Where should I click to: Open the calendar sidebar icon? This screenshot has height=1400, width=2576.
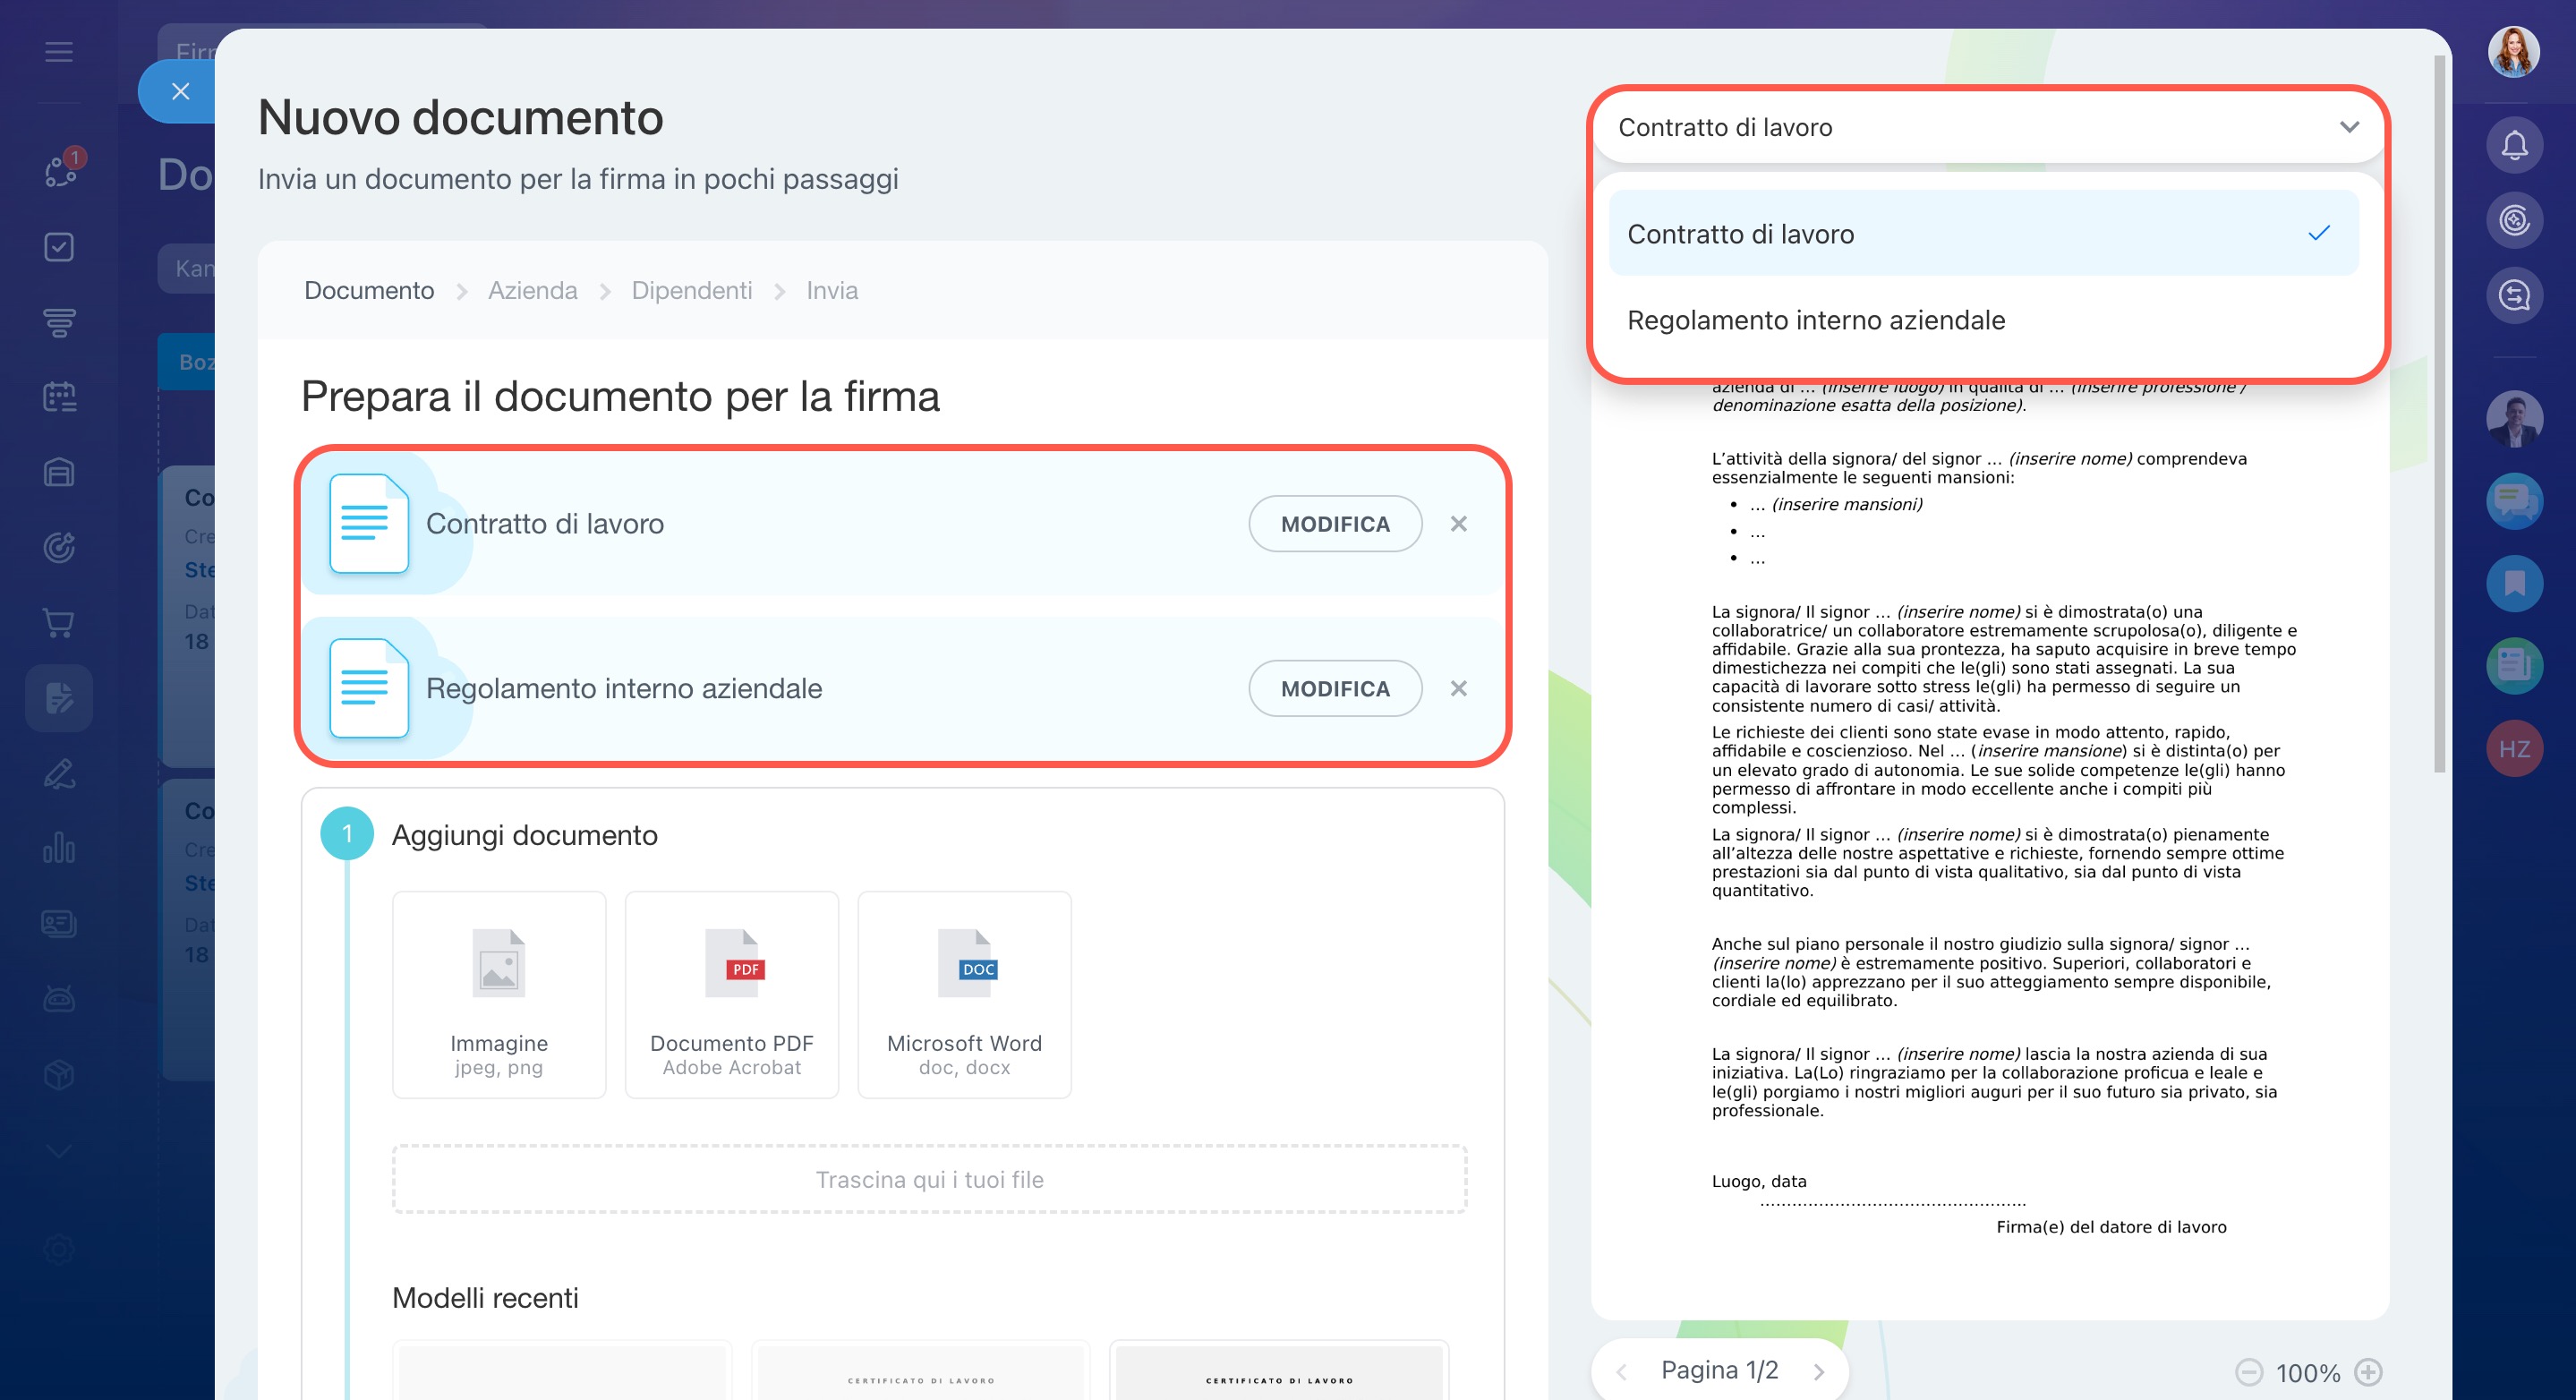point(59,397)
